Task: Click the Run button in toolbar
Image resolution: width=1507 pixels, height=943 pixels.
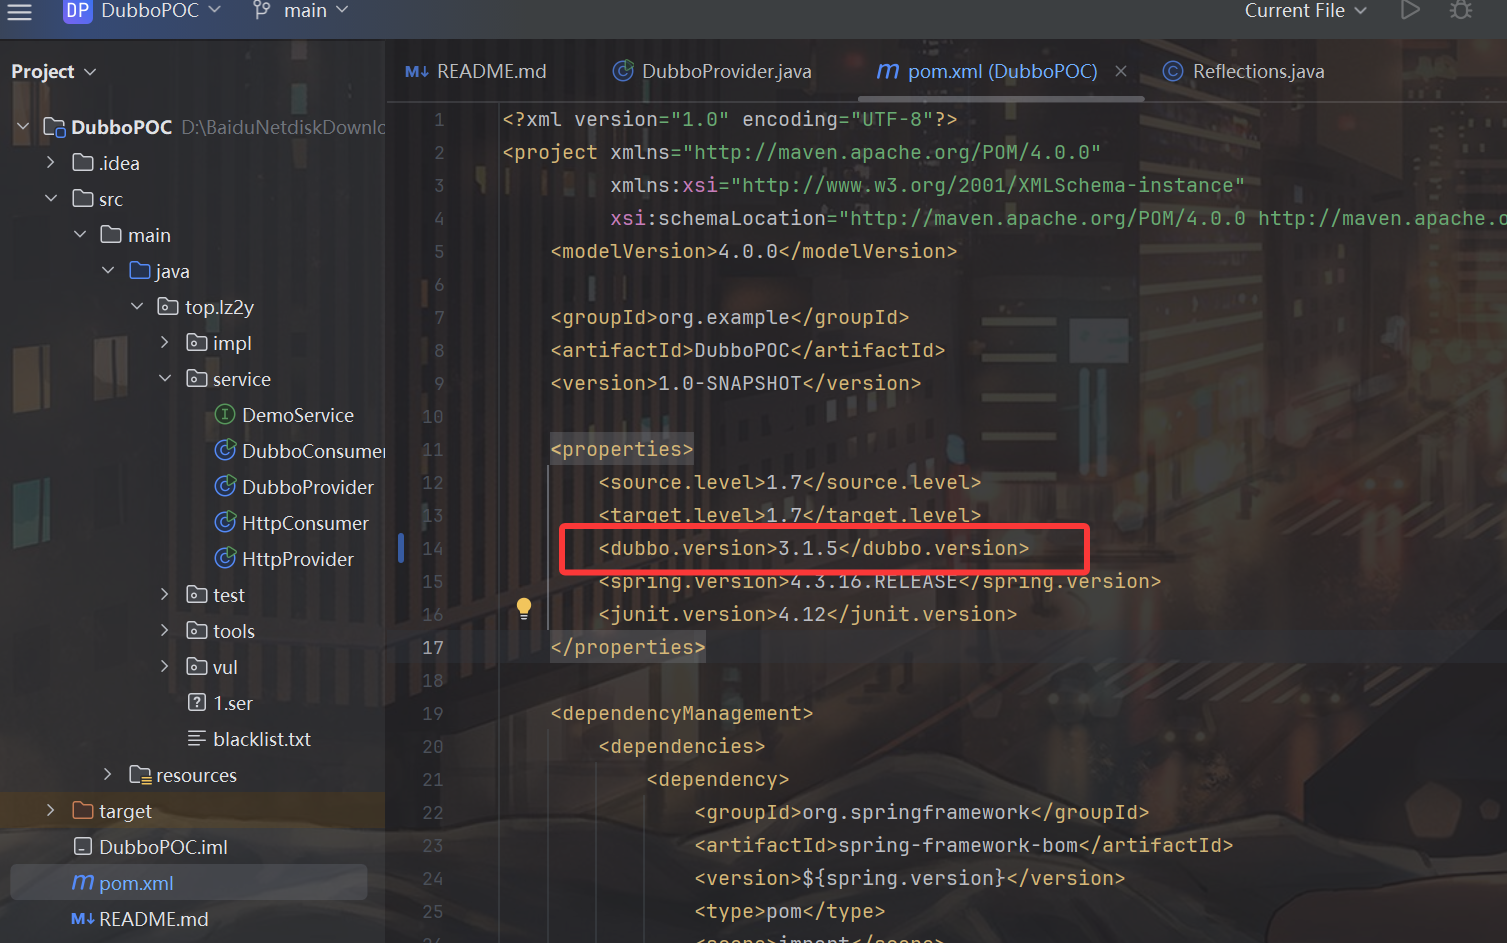Action: pyautogui.click(x=1410, y=10)
